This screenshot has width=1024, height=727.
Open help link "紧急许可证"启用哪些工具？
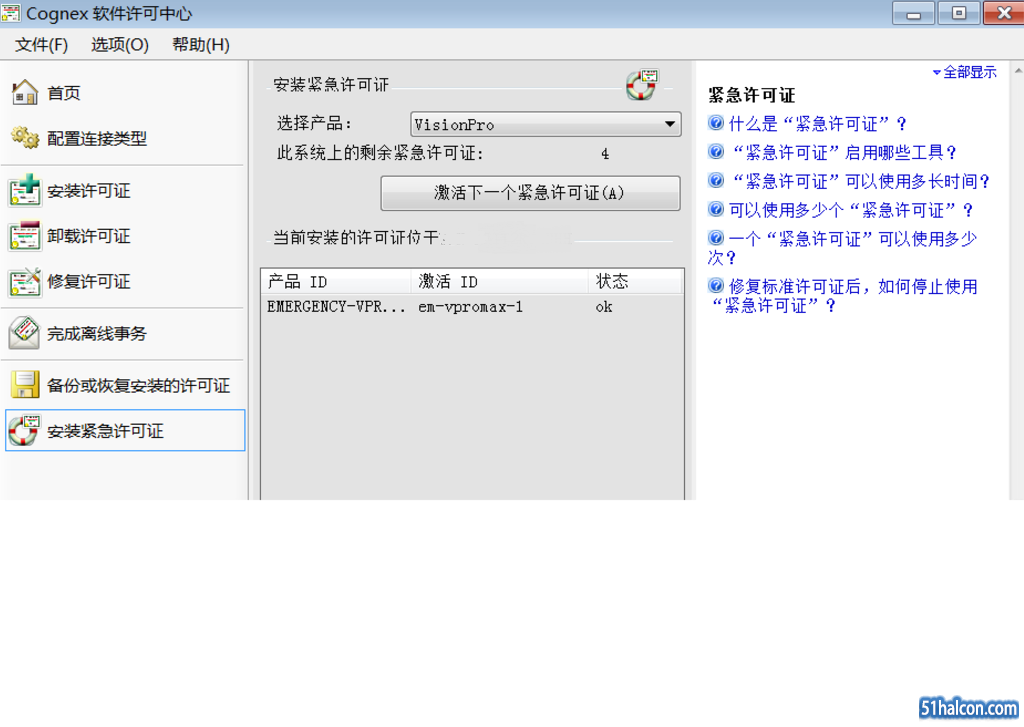click(x=843, y=152)
